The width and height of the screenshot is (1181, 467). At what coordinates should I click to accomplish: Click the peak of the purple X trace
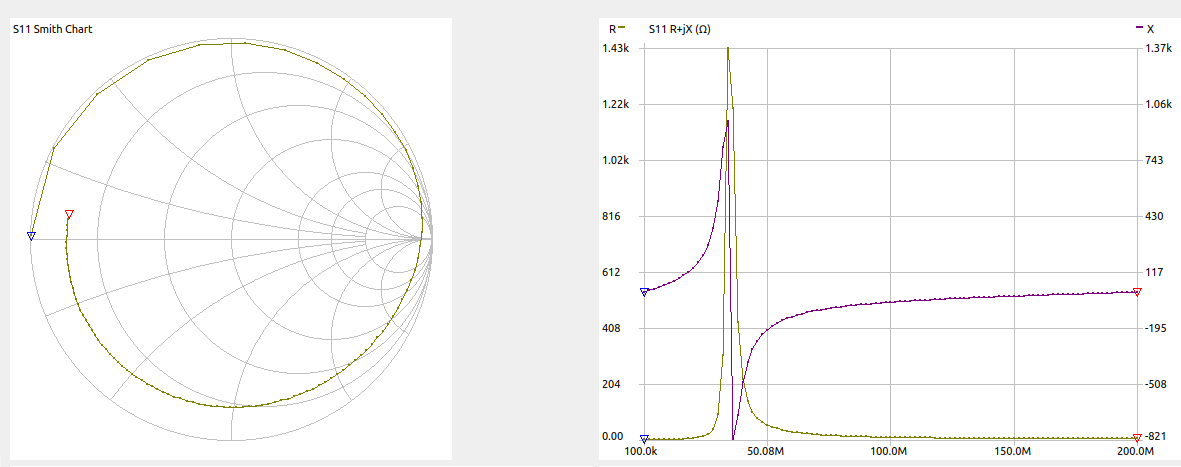[x=727, y=121]
